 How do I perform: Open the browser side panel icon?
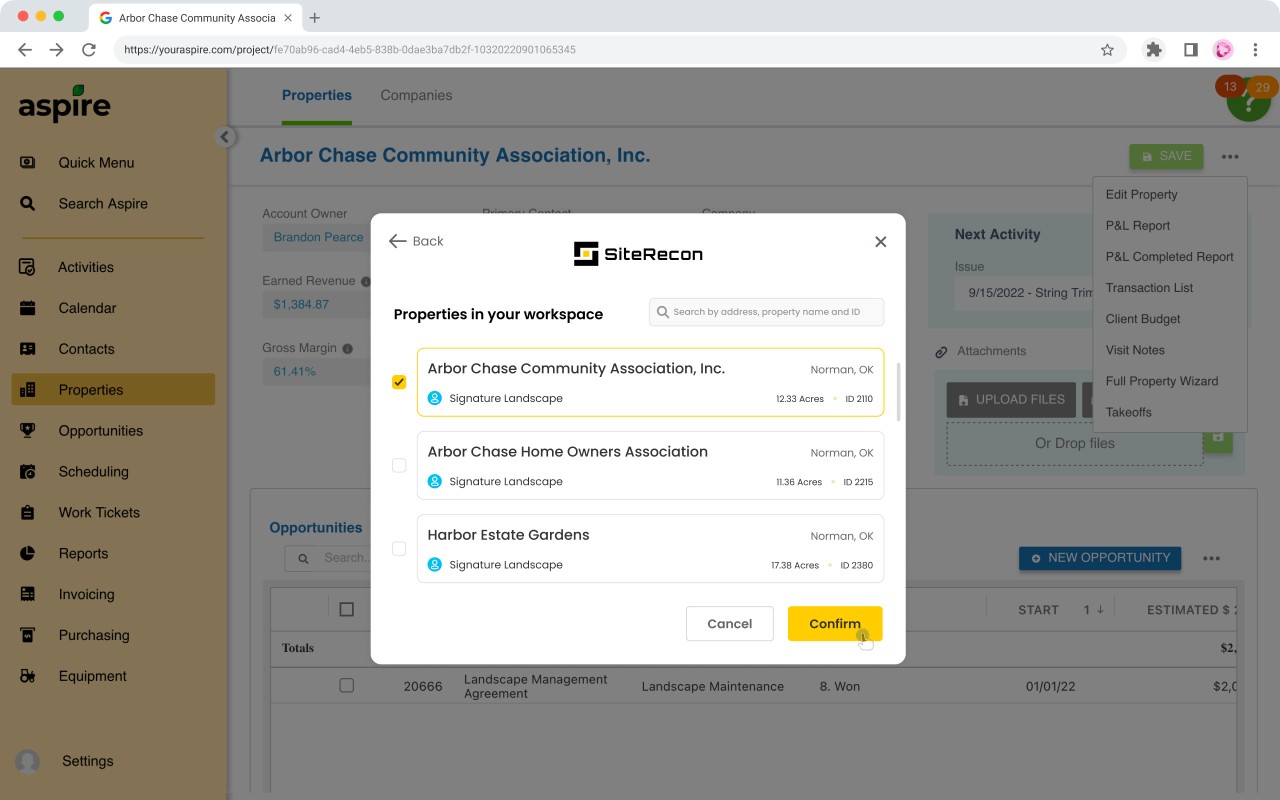[1190, 50]
